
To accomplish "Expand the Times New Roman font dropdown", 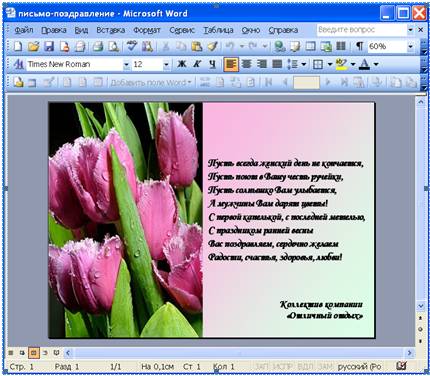I will 126,64.
